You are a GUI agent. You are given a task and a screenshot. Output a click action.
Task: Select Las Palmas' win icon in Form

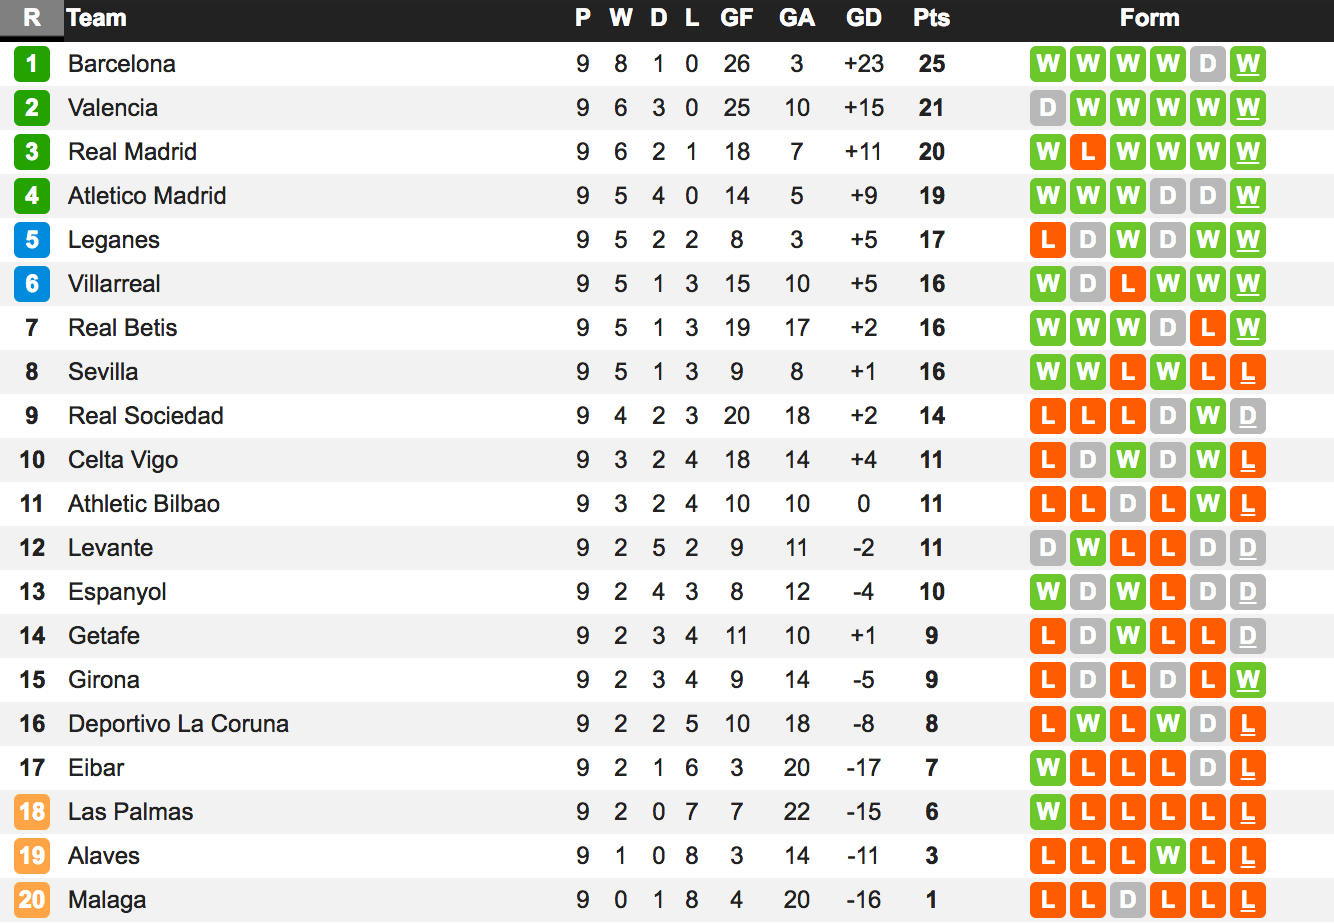(x=1048, y=812)
